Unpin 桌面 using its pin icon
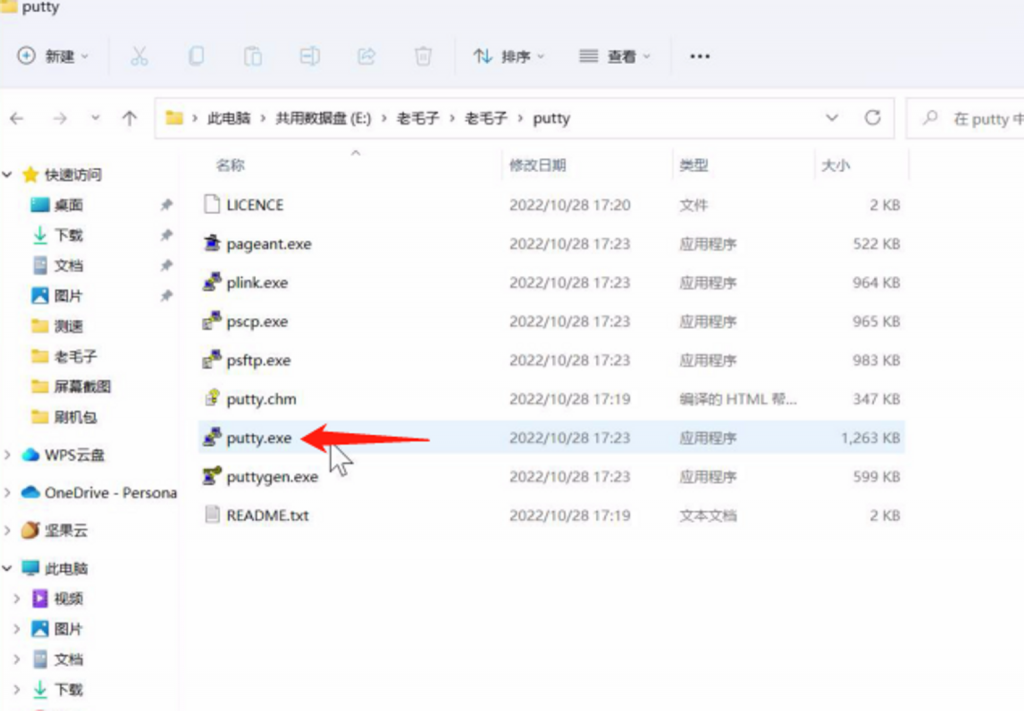Image resolution: width=1024 pixels, height=711 pixels. coord(167,205)
